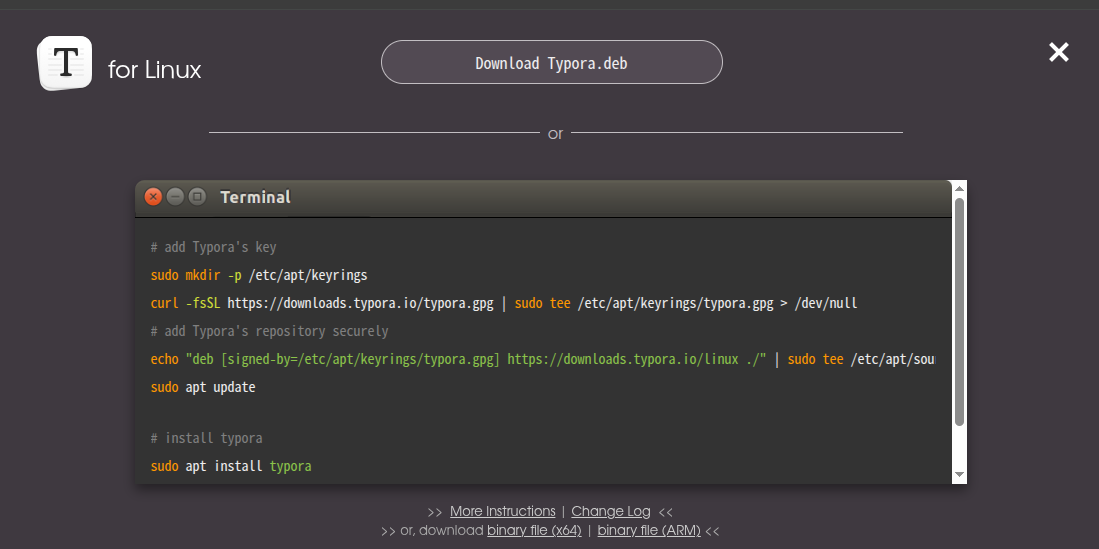Close the Linux download overlay with the X
Screen dimensions: 1099x549
coord(1058,52)
